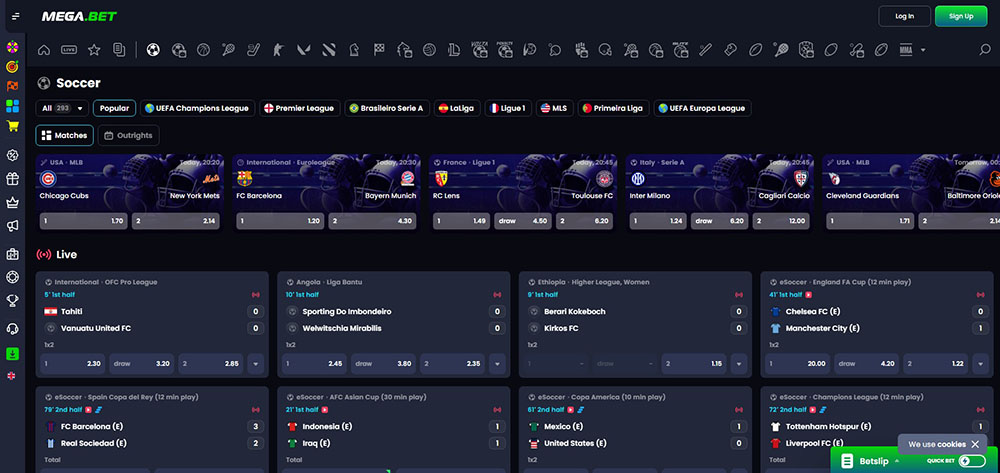This screenshot has height=473, width=1000.
Task: Open the spinning wheel sidebar icon
Action: (x=12, y=47)
